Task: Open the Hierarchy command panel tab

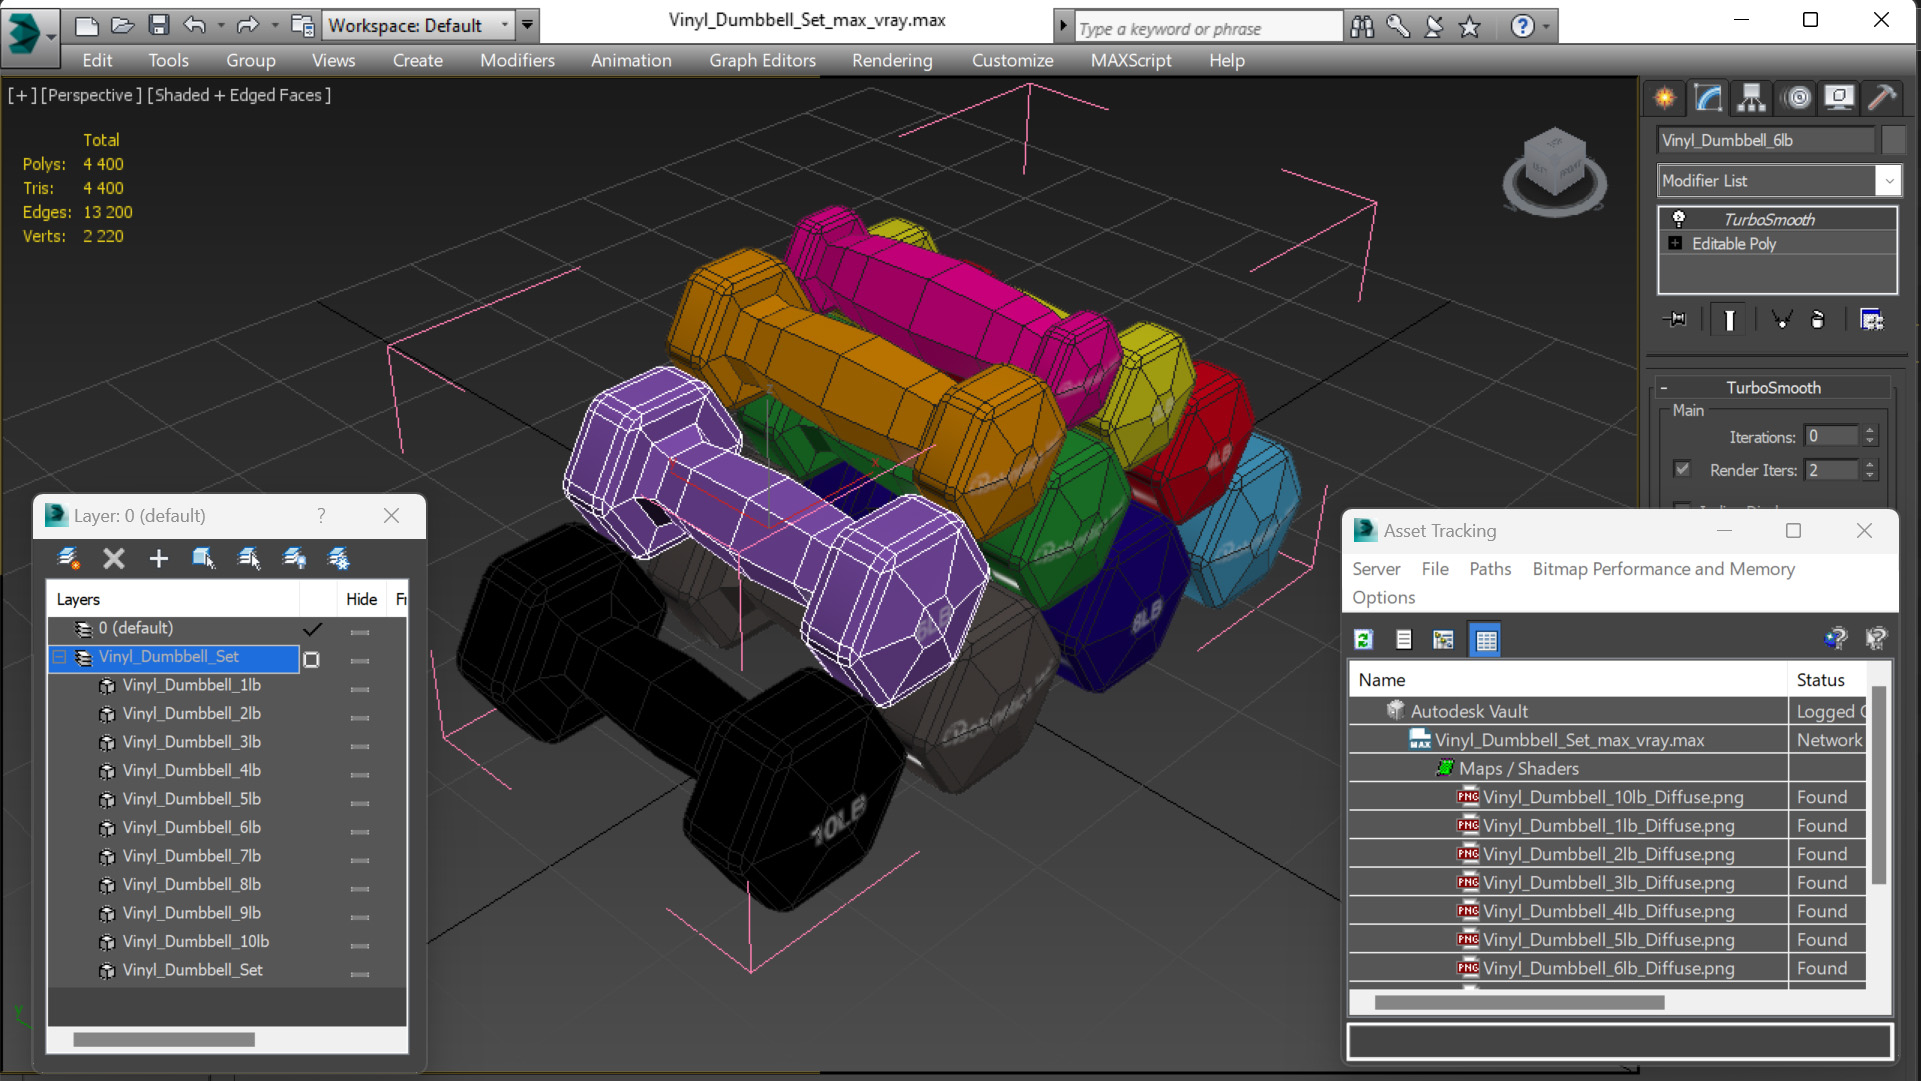Action: click(1752, 97)
